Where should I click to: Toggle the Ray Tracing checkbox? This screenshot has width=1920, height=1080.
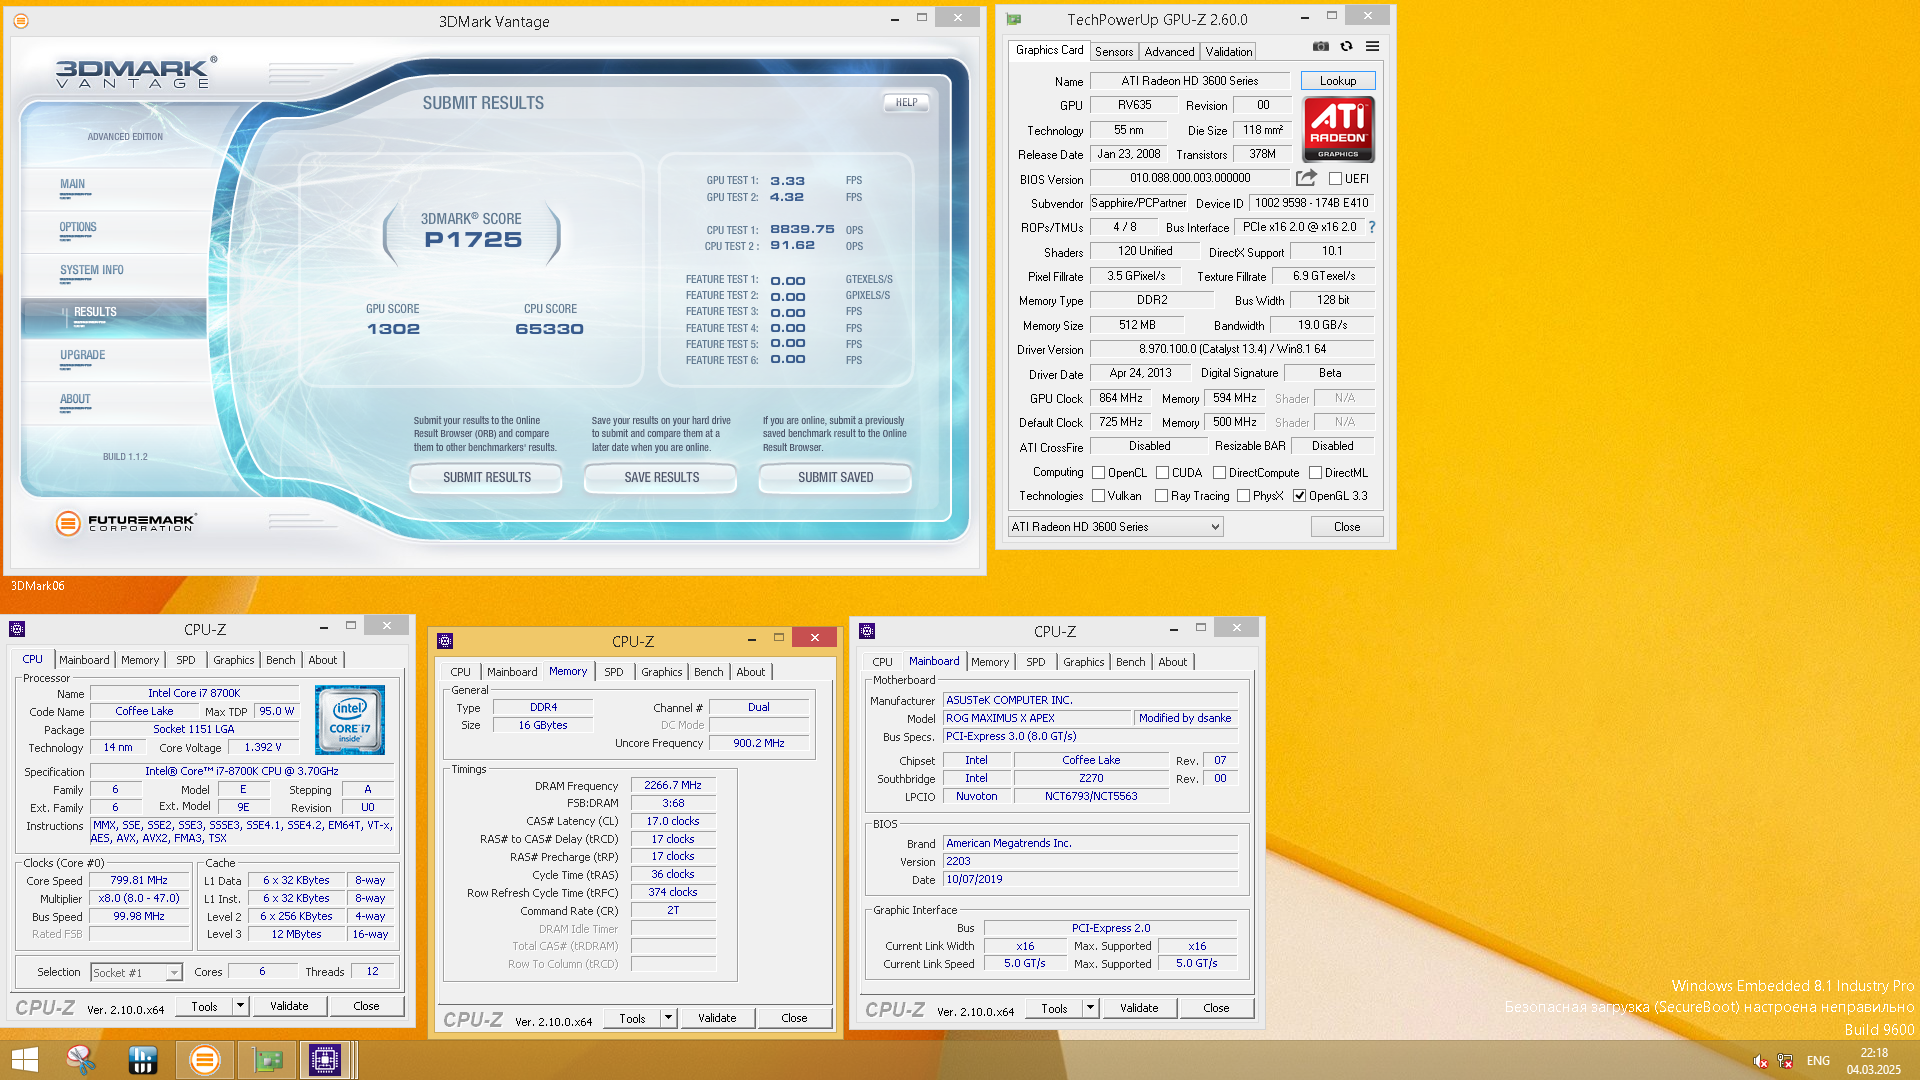click(1161, 496)
